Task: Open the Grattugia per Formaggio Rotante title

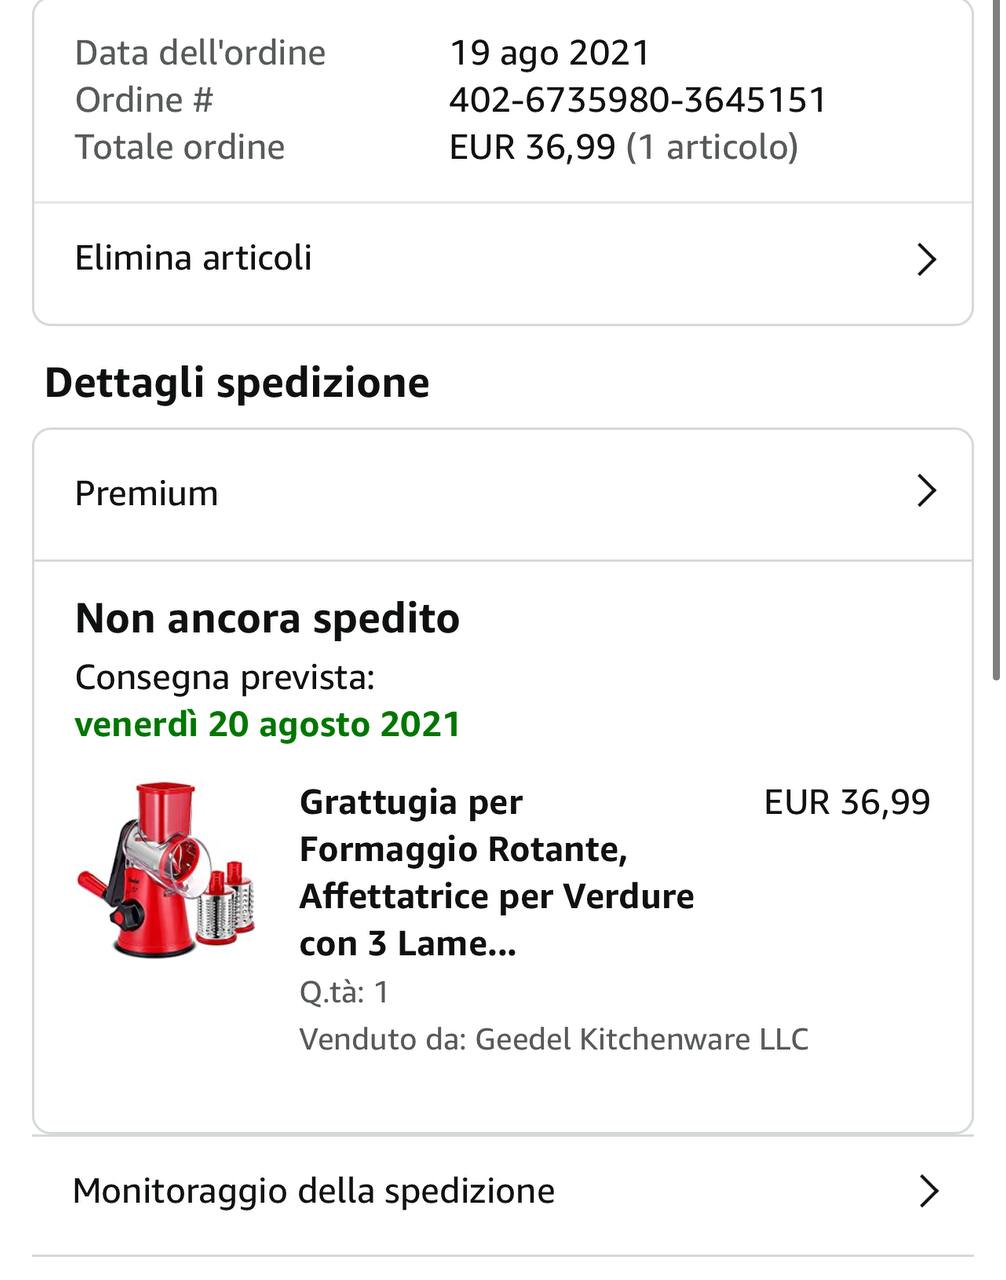Action: 496,872
